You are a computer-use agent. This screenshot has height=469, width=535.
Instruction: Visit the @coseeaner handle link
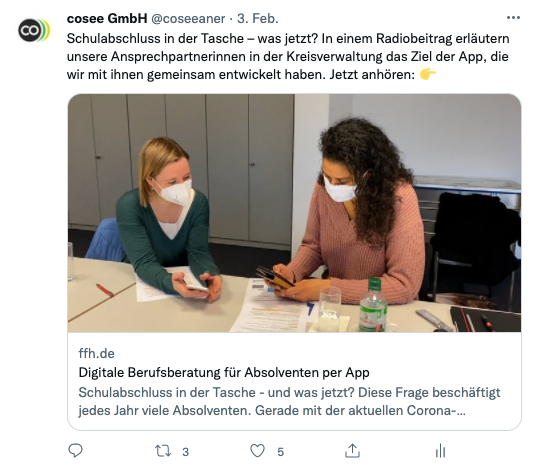pos(188,19)
